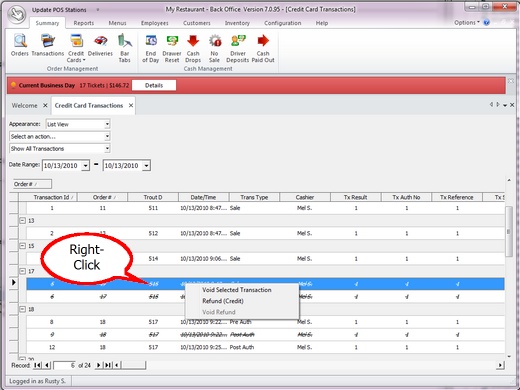Screen dimensions: 520x390
Task: Select the Drawer Reset icon
Action: click(172, 48)
